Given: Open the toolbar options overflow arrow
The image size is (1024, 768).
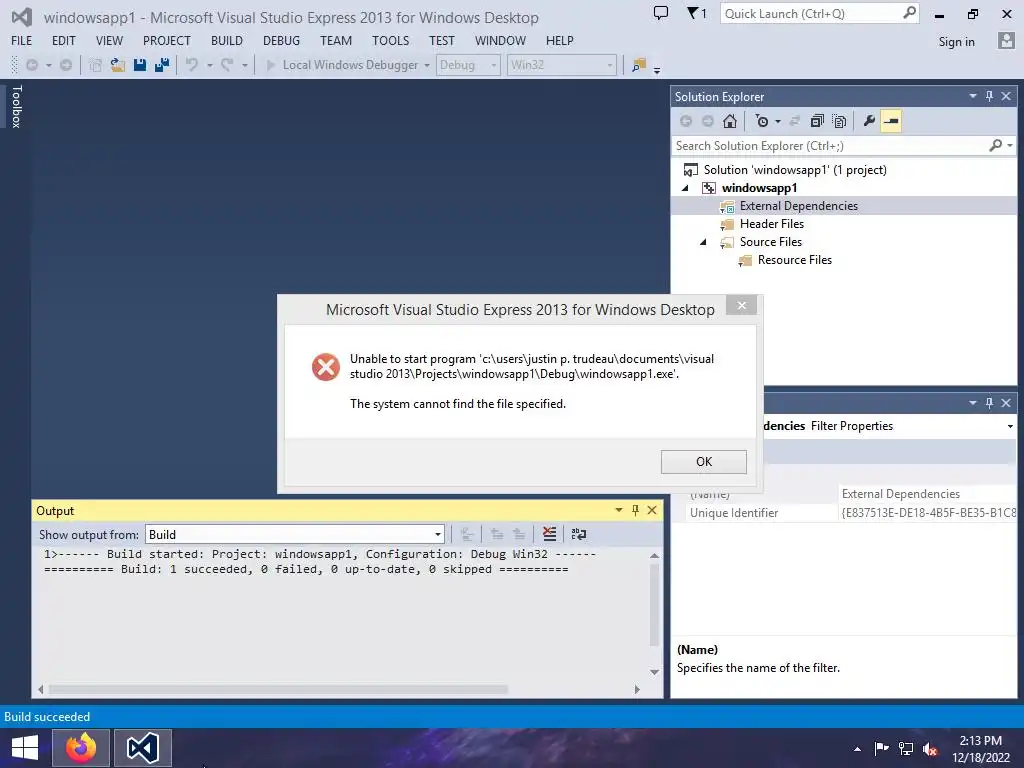Looking at the screenshot, I should (x=657, y=69).
